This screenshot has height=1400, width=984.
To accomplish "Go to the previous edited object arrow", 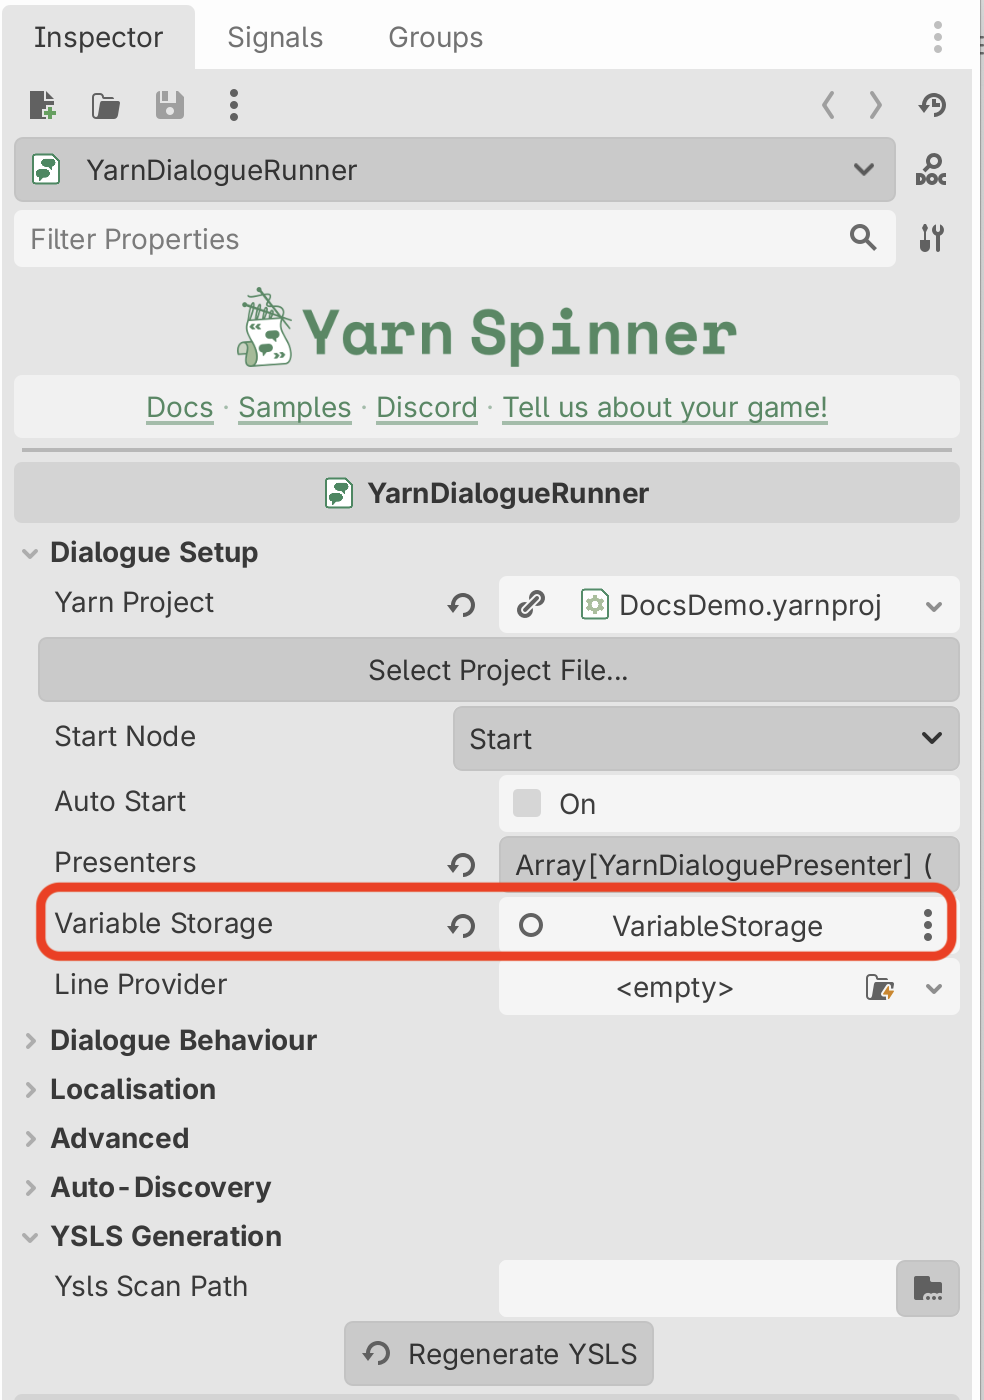I will [x=828, y=105].
